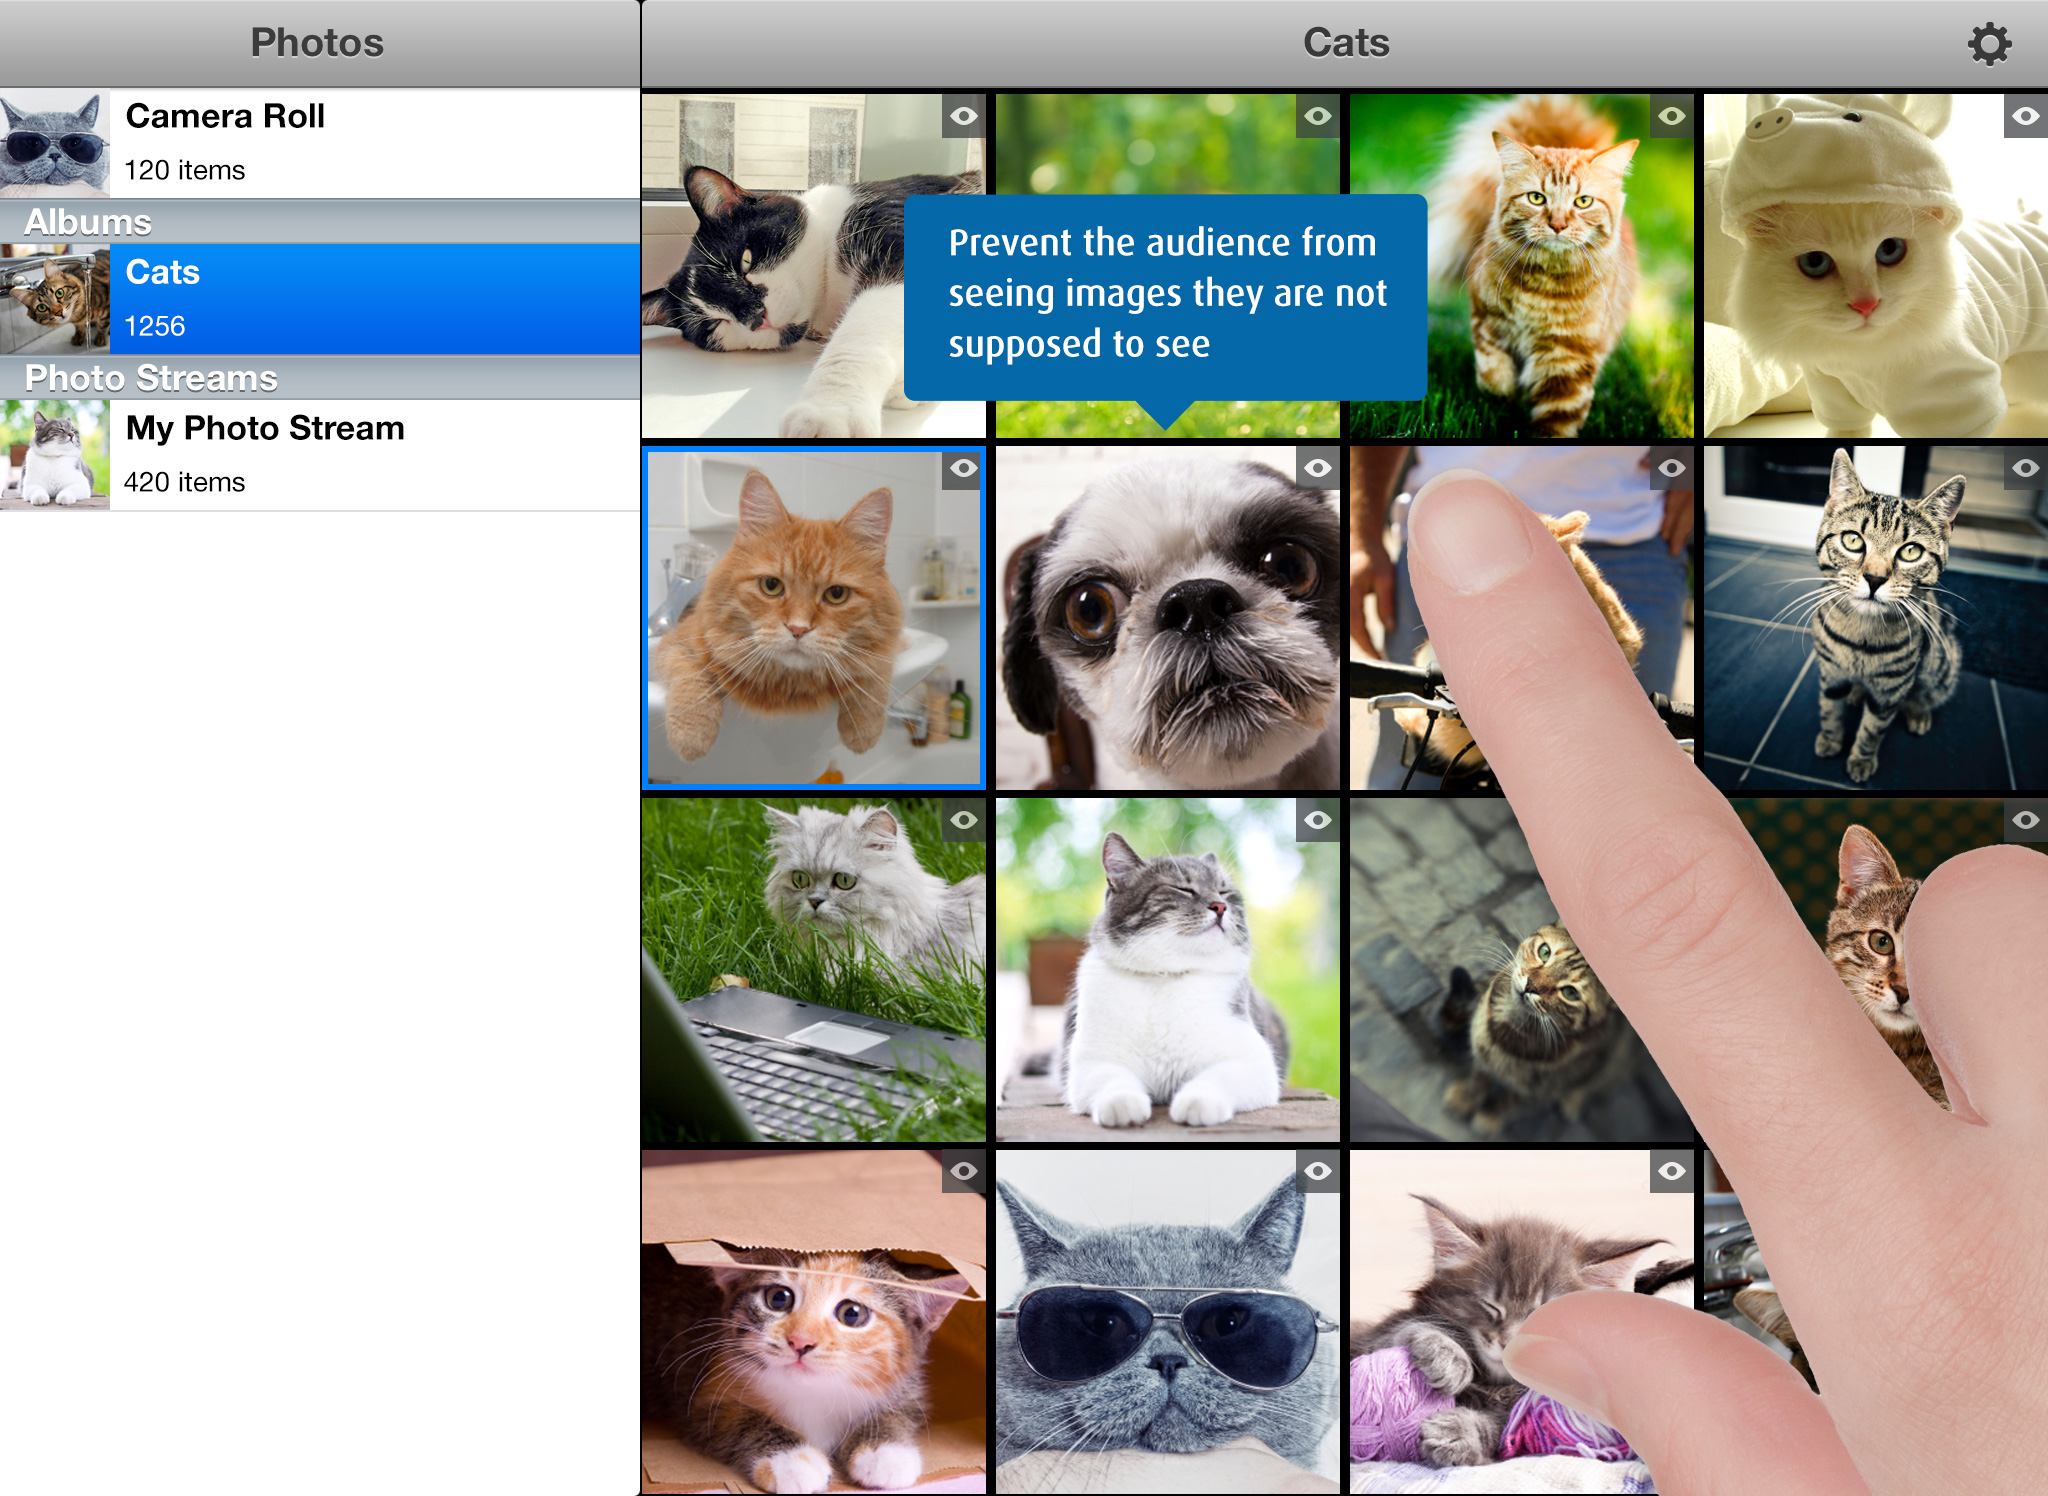Click the Photos sidebar title
Image resolution: width=2048 pixels, height=1496 pixels.
(x=317, y=43)
